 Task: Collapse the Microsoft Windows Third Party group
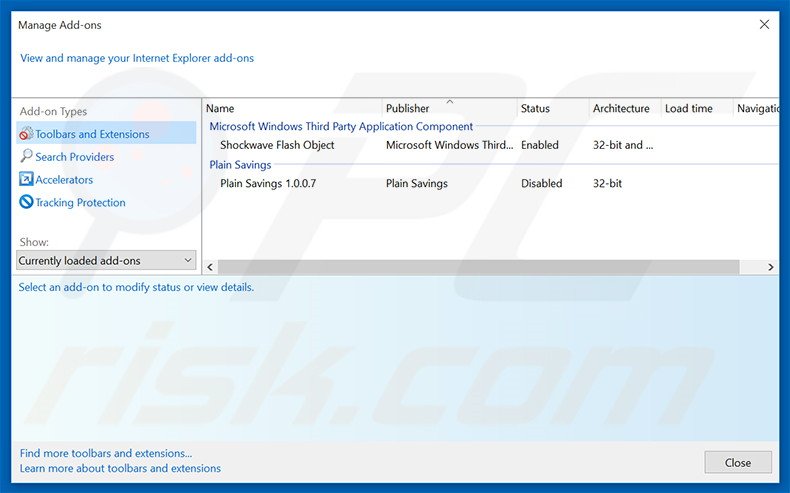pyautogui.click(x=341, y=127)
